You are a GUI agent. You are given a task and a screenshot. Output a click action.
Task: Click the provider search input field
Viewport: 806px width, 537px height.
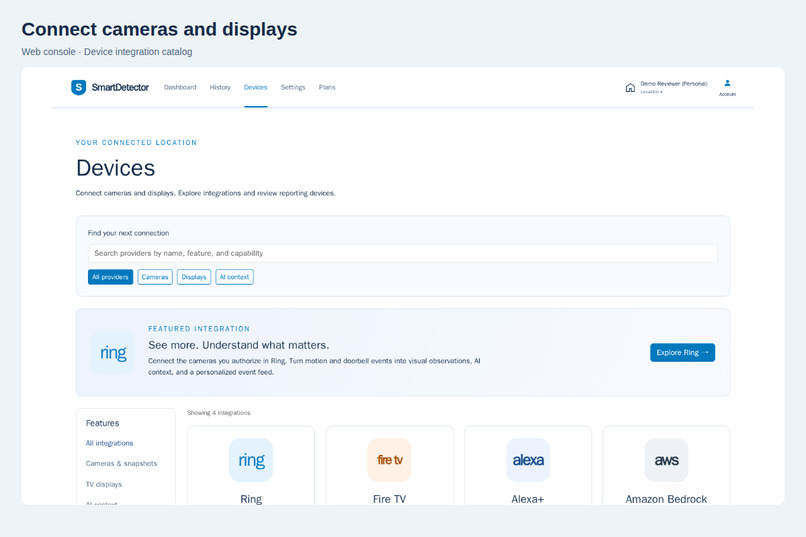click(x=402, y=253)
